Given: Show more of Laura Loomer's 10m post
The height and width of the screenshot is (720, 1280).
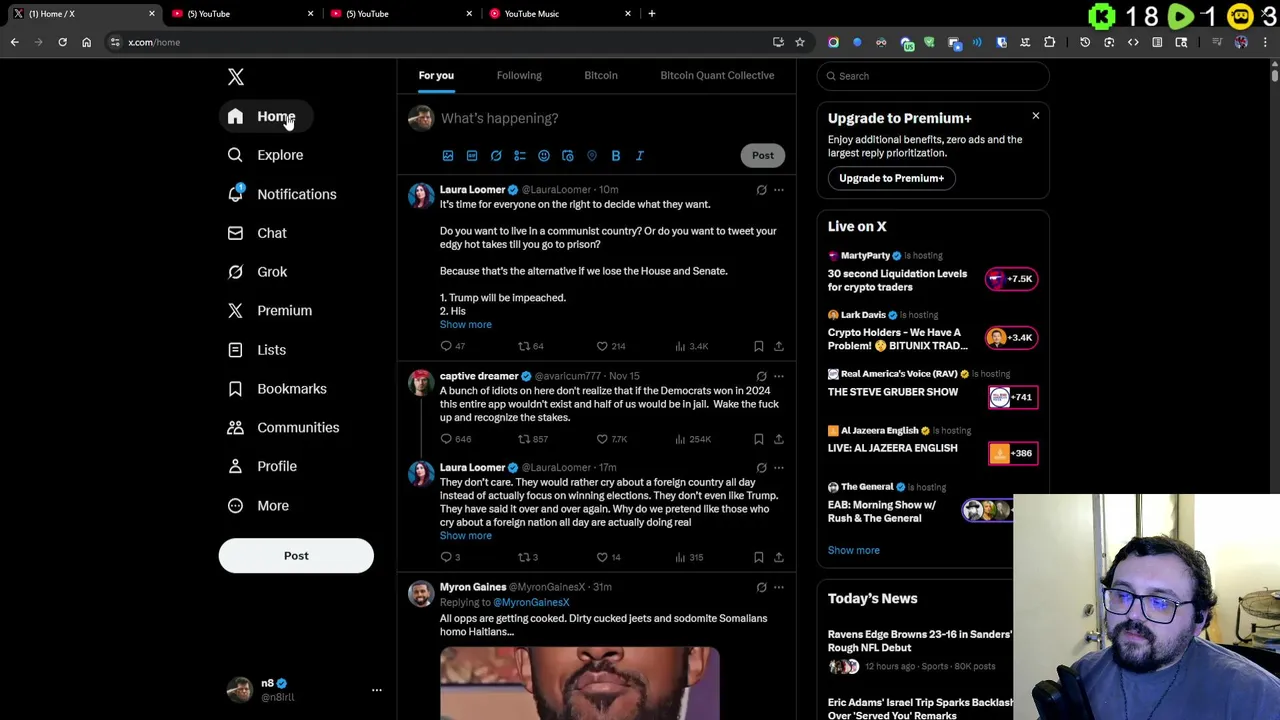Looking at the screenshot, I should 466,325.
